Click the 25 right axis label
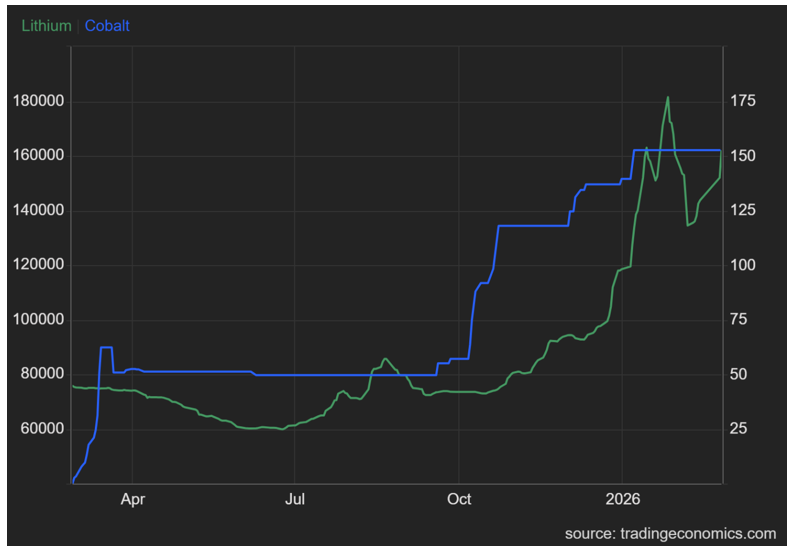The image size is (791, 556). [x=738, y=429]
